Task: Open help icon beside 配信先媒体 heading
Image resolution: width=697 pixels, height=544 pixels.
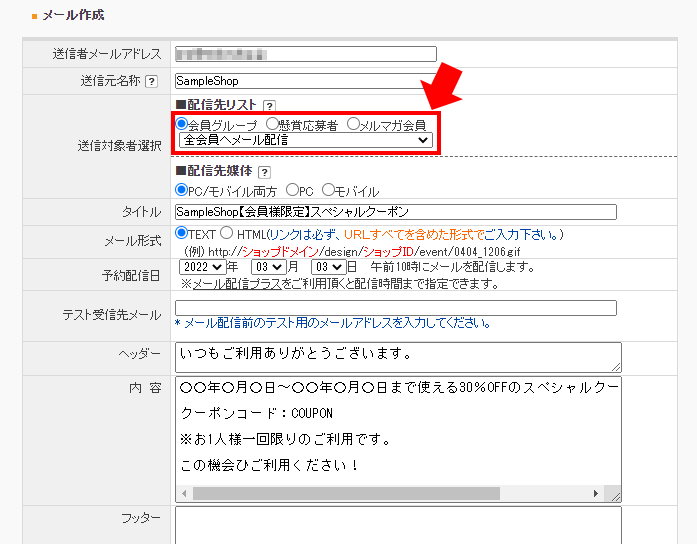Action: click(264, 172)
